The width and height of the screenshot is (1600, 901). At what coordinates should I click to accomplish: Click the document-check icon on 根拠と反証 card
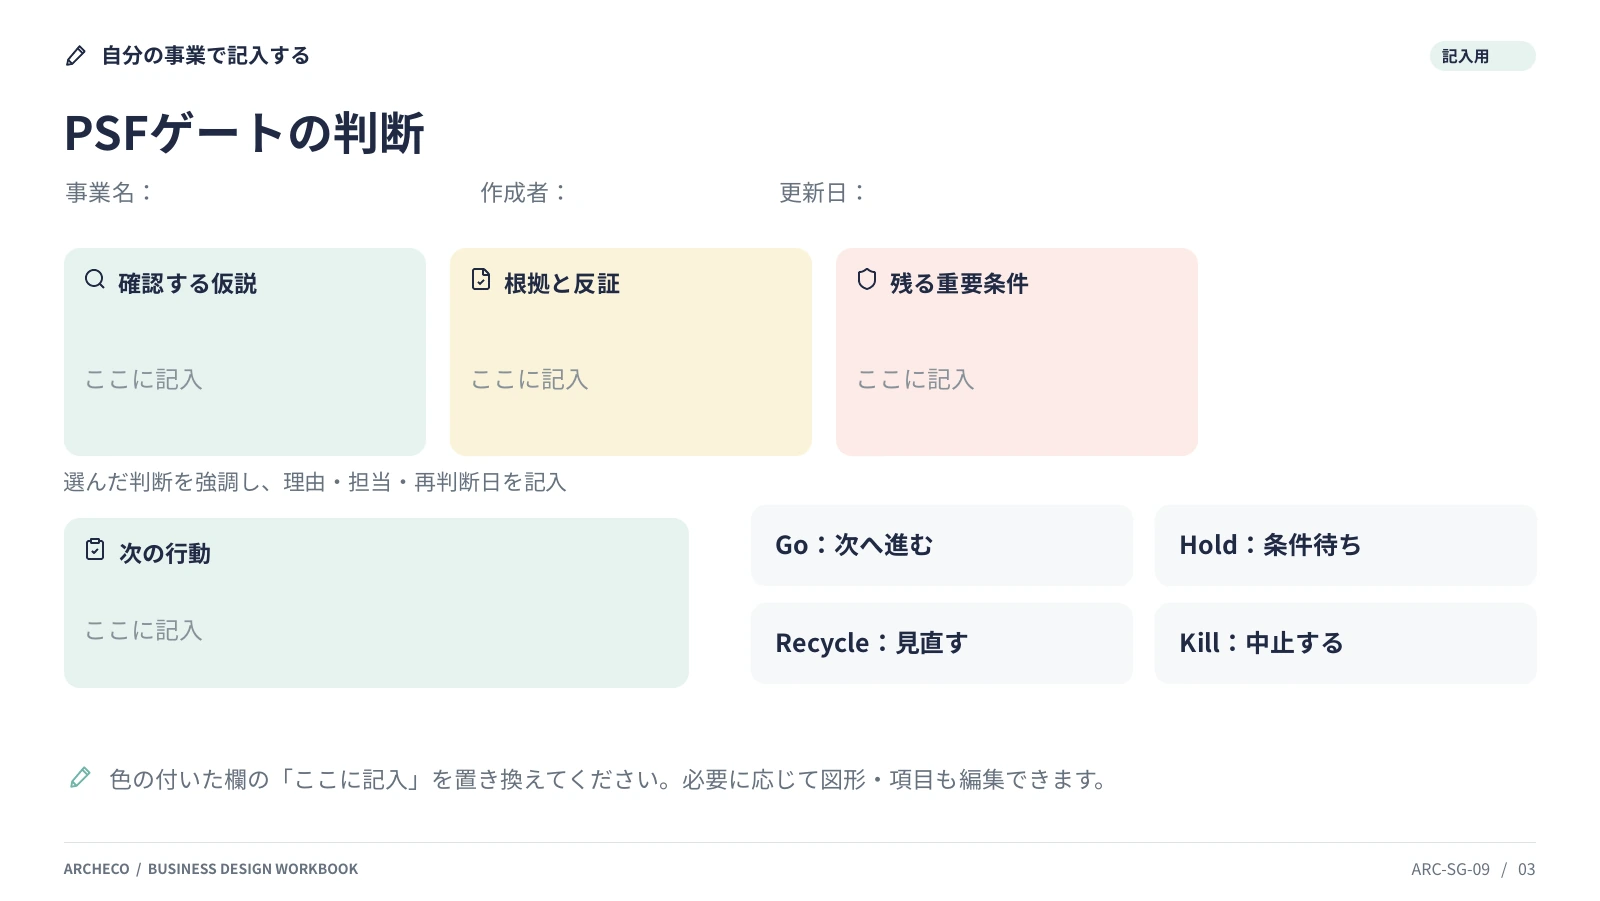(x=481, y=279)
